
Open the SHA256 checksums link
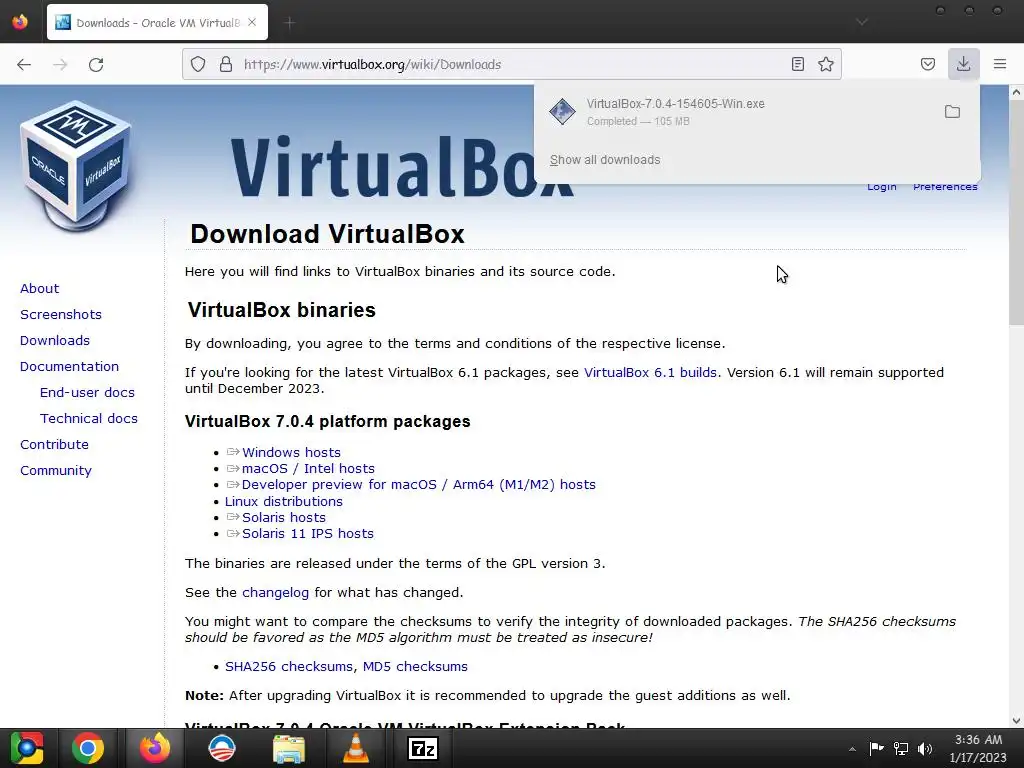point(289,667)
